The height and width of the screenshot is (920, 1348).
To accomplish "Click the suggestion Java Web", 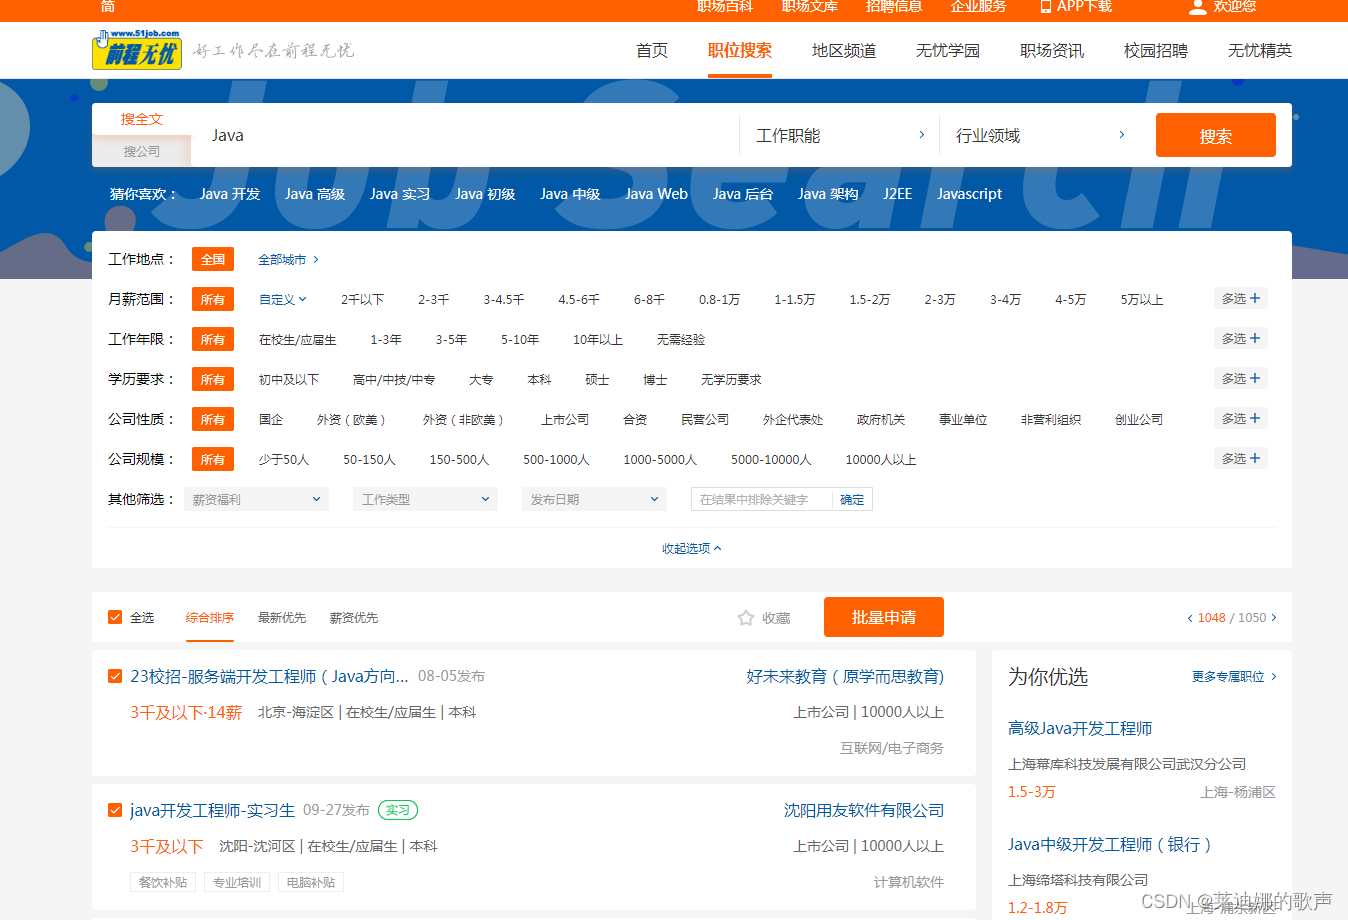I will [656, 194].
